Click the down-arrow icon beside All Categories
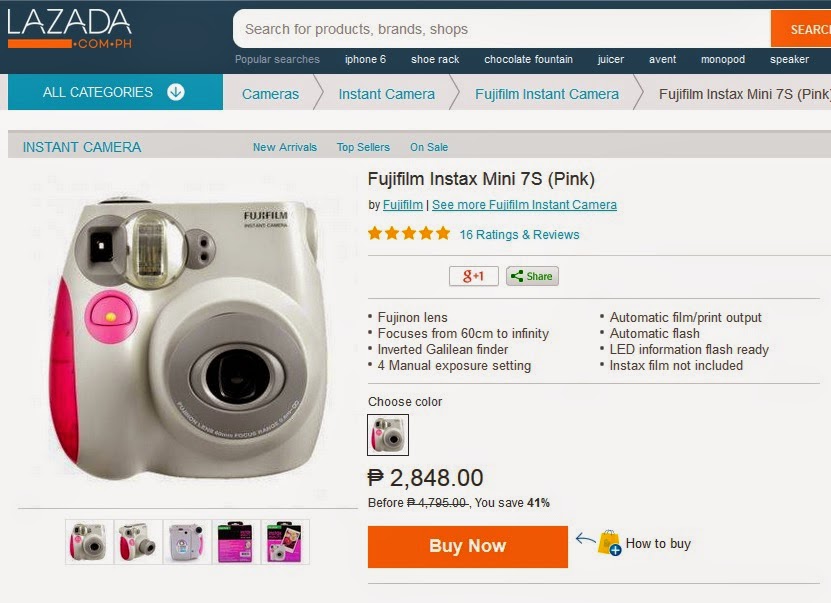 point(176,93)
